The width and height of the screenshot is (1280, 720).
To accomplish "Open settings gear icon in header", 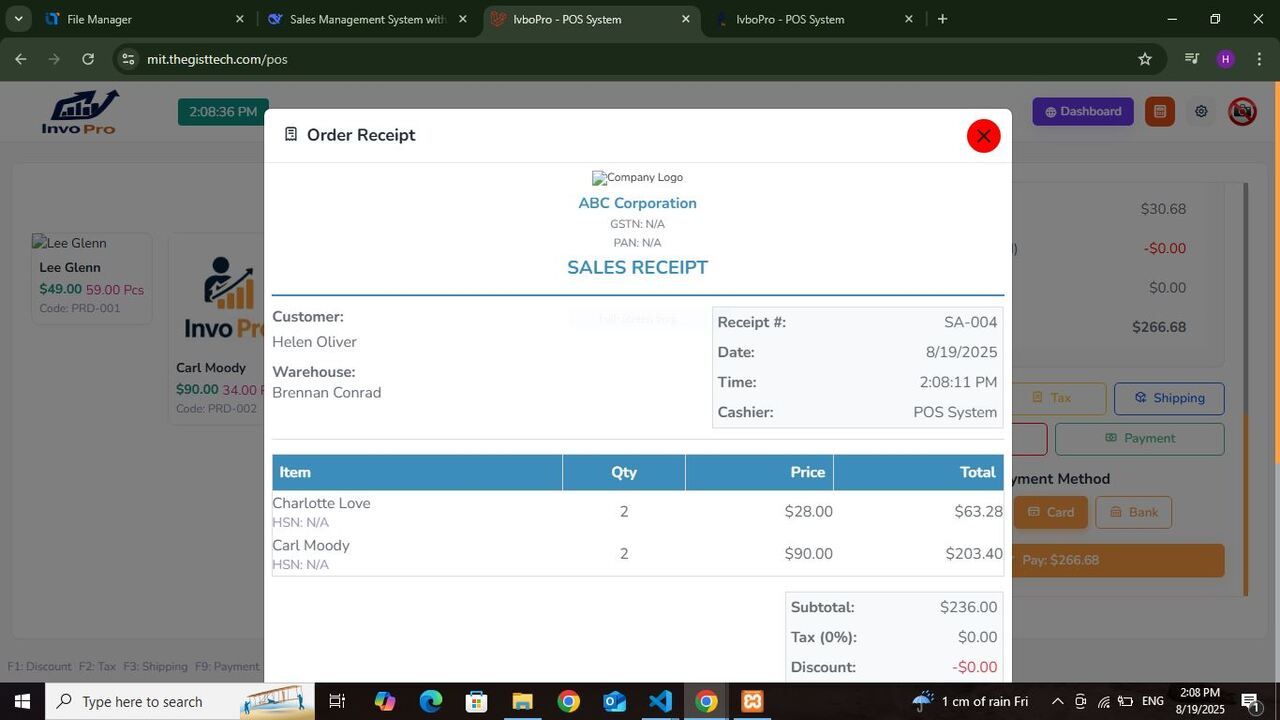I will click(x=1201, y=112).
